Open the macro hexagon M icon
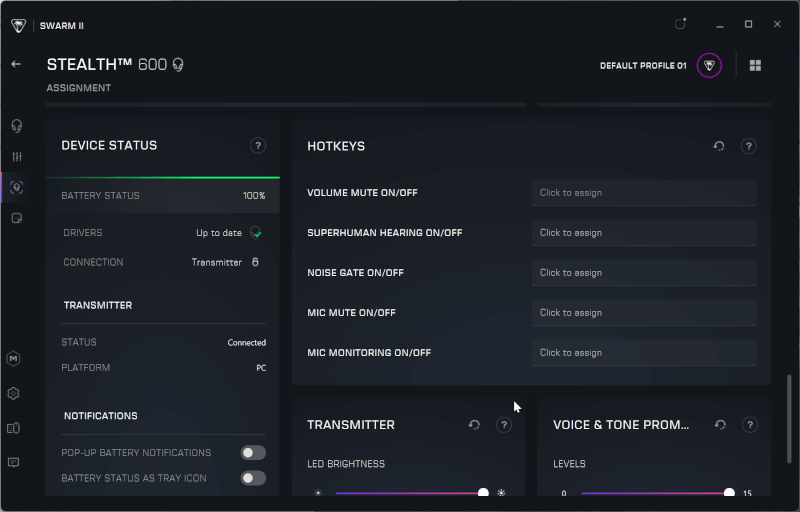The height and width of the screenshot is (512, 800). click(14, 359)
